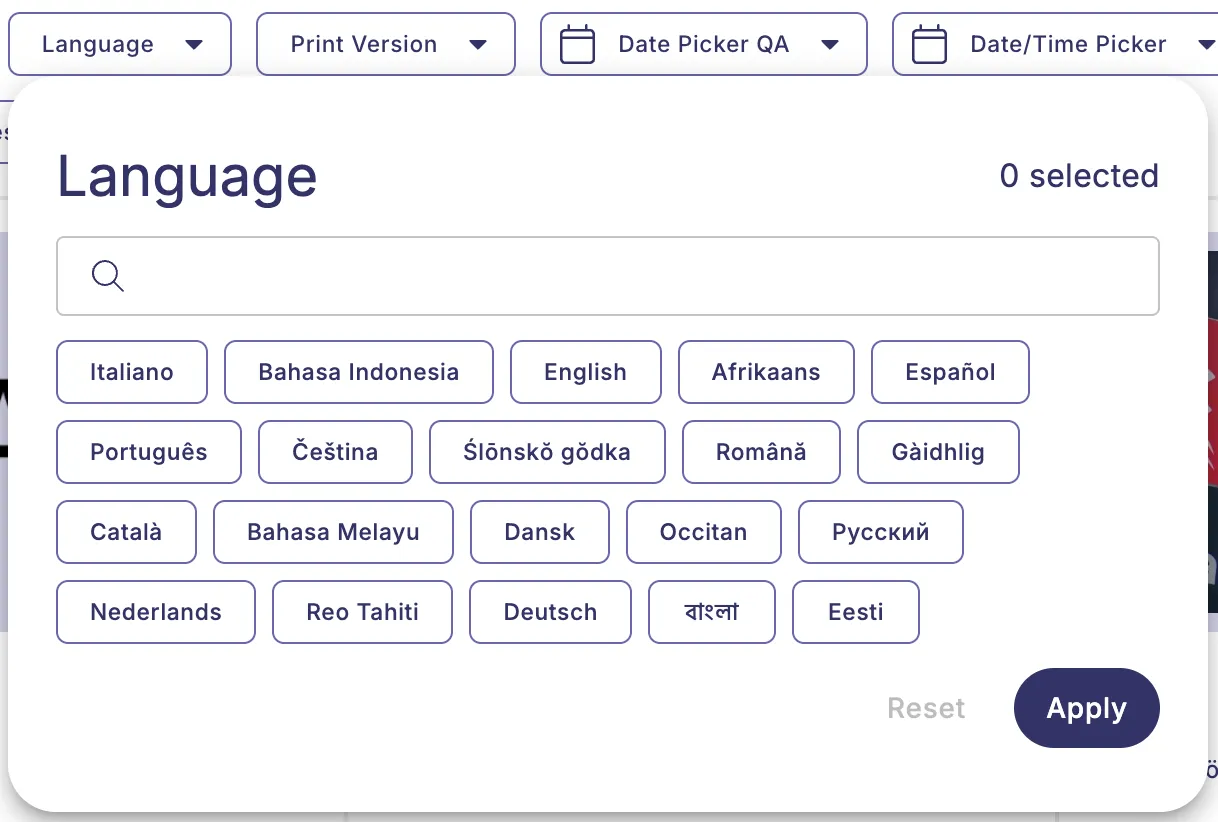Select the Ślōnskŏ gŏdka chip
This screenshot has width=1218, height=822.
[547, 452]
